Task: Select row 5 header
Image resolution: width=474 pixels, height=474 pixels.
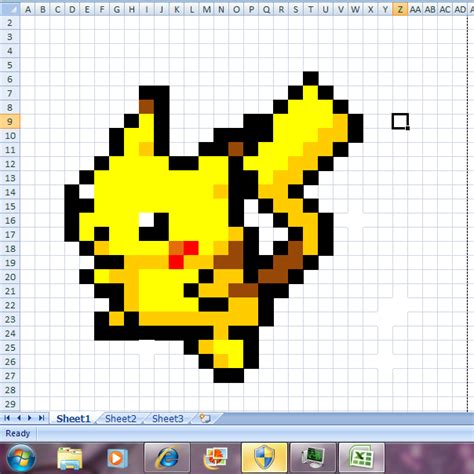Action: point(10,65)
